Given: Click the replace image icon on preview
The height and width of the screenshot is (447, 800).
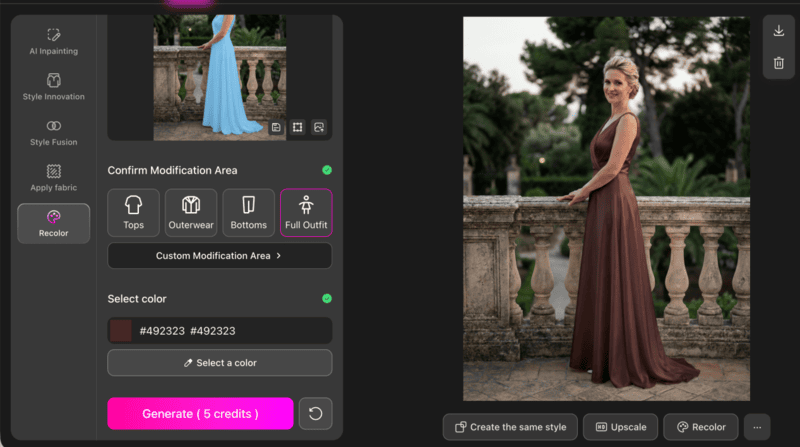Looking at the screenshot, I should pyautogui.click(x=319, y=127).
